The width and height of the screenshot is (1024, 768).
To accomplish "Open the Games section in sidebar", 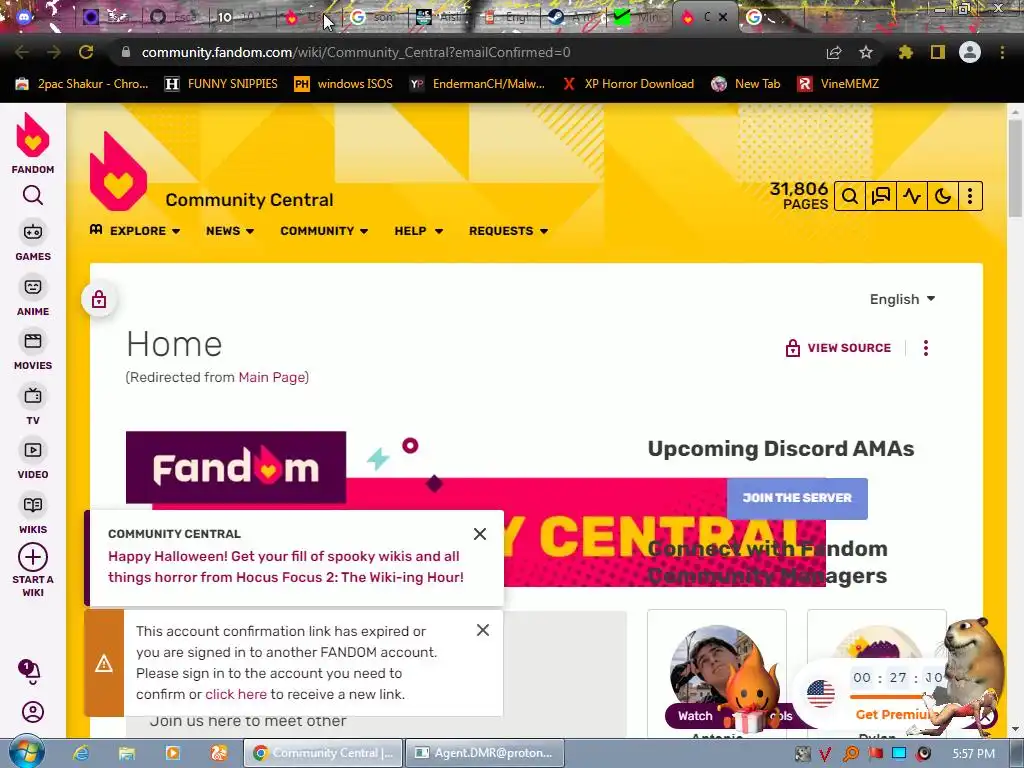I will click(33, 241).
